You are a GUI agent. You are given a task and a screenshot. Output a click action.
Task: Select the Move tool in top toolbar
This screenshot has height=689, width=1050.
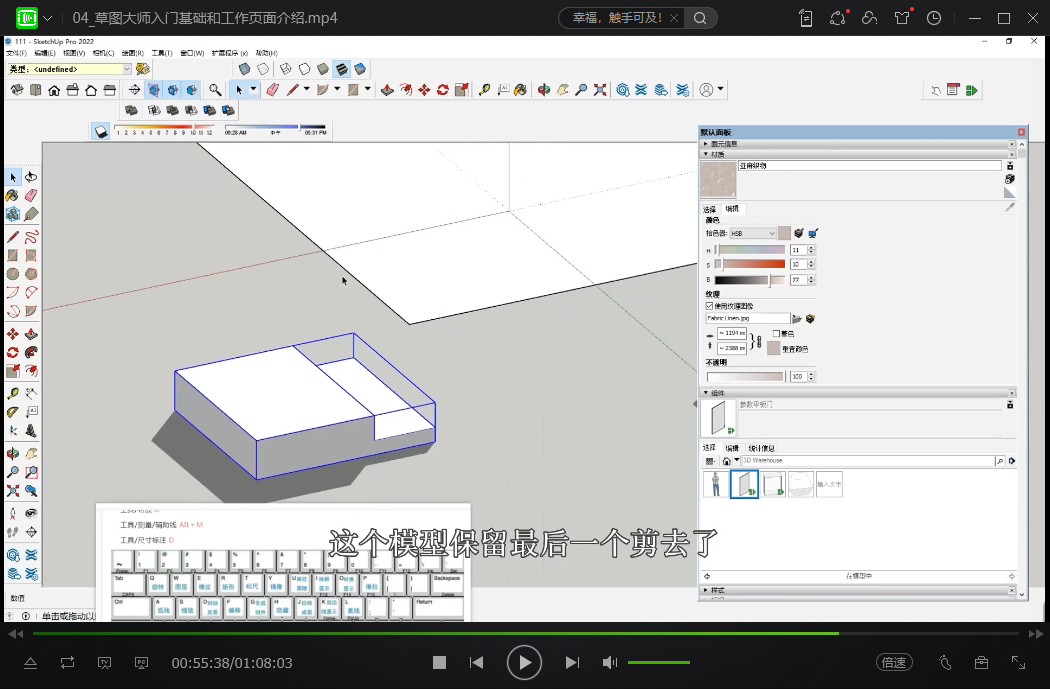[x=424, y=90]
